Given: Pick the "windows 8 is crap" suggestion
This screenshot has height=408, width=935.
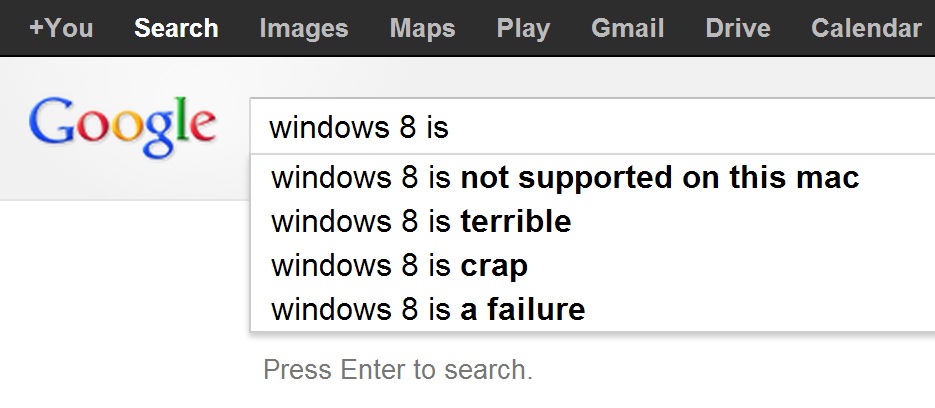Looking at the screenshot, I should coord(399,266).
